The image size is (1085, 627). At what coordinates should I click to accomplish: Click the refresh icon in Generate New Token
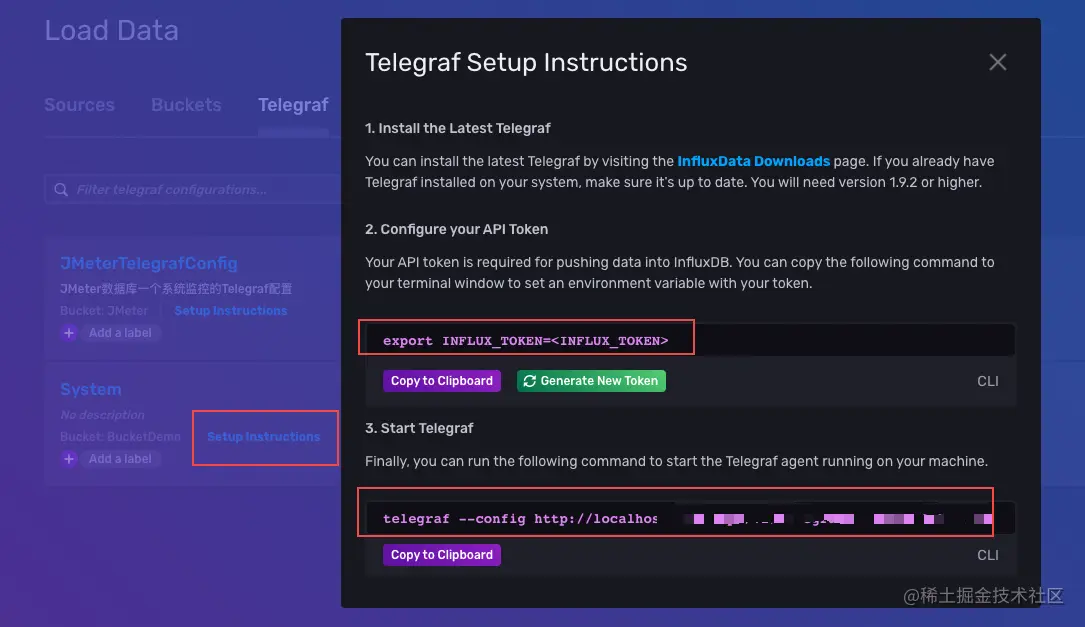coord(529,381)
